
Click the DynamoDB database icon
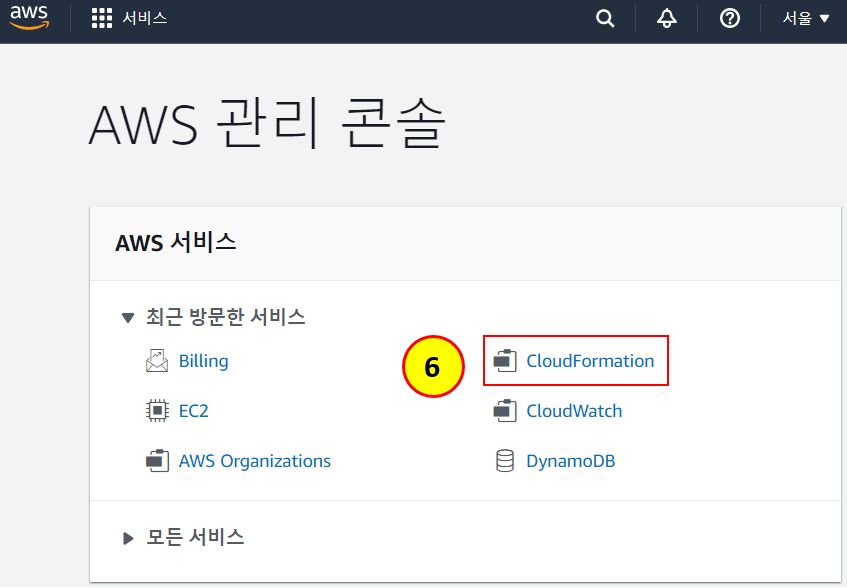(x=505, y=461)
